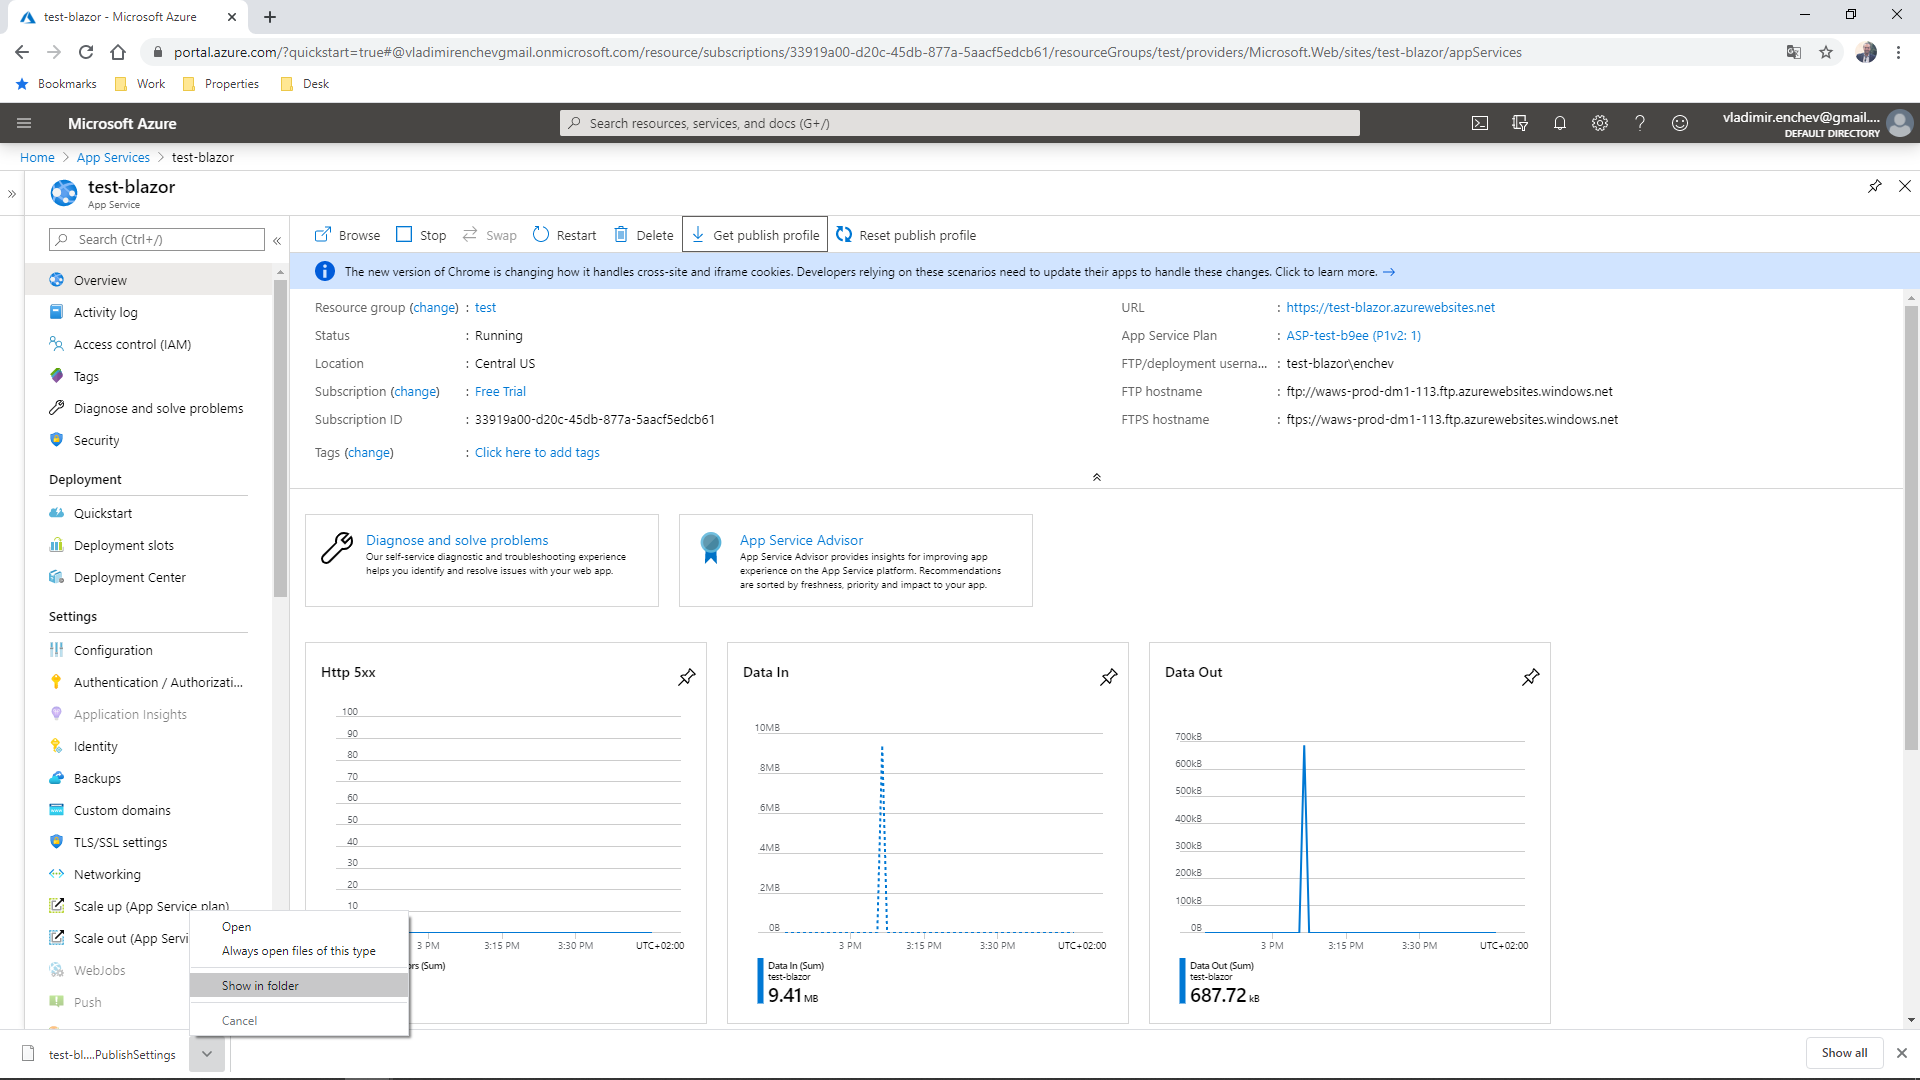
Task: Delete the app service
Action: [643, 235]
